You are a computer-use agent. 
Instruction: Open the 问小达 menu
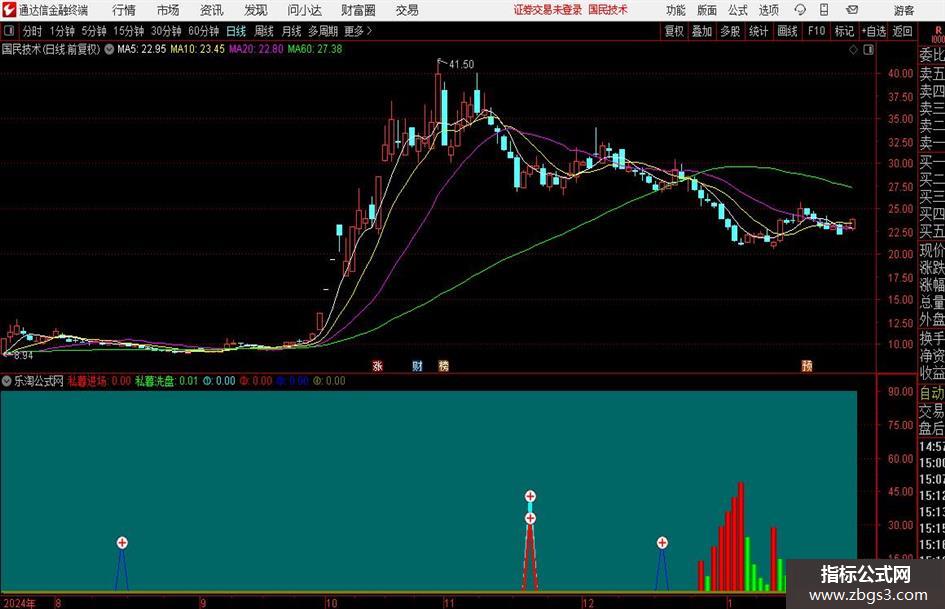tap(304, 10)
